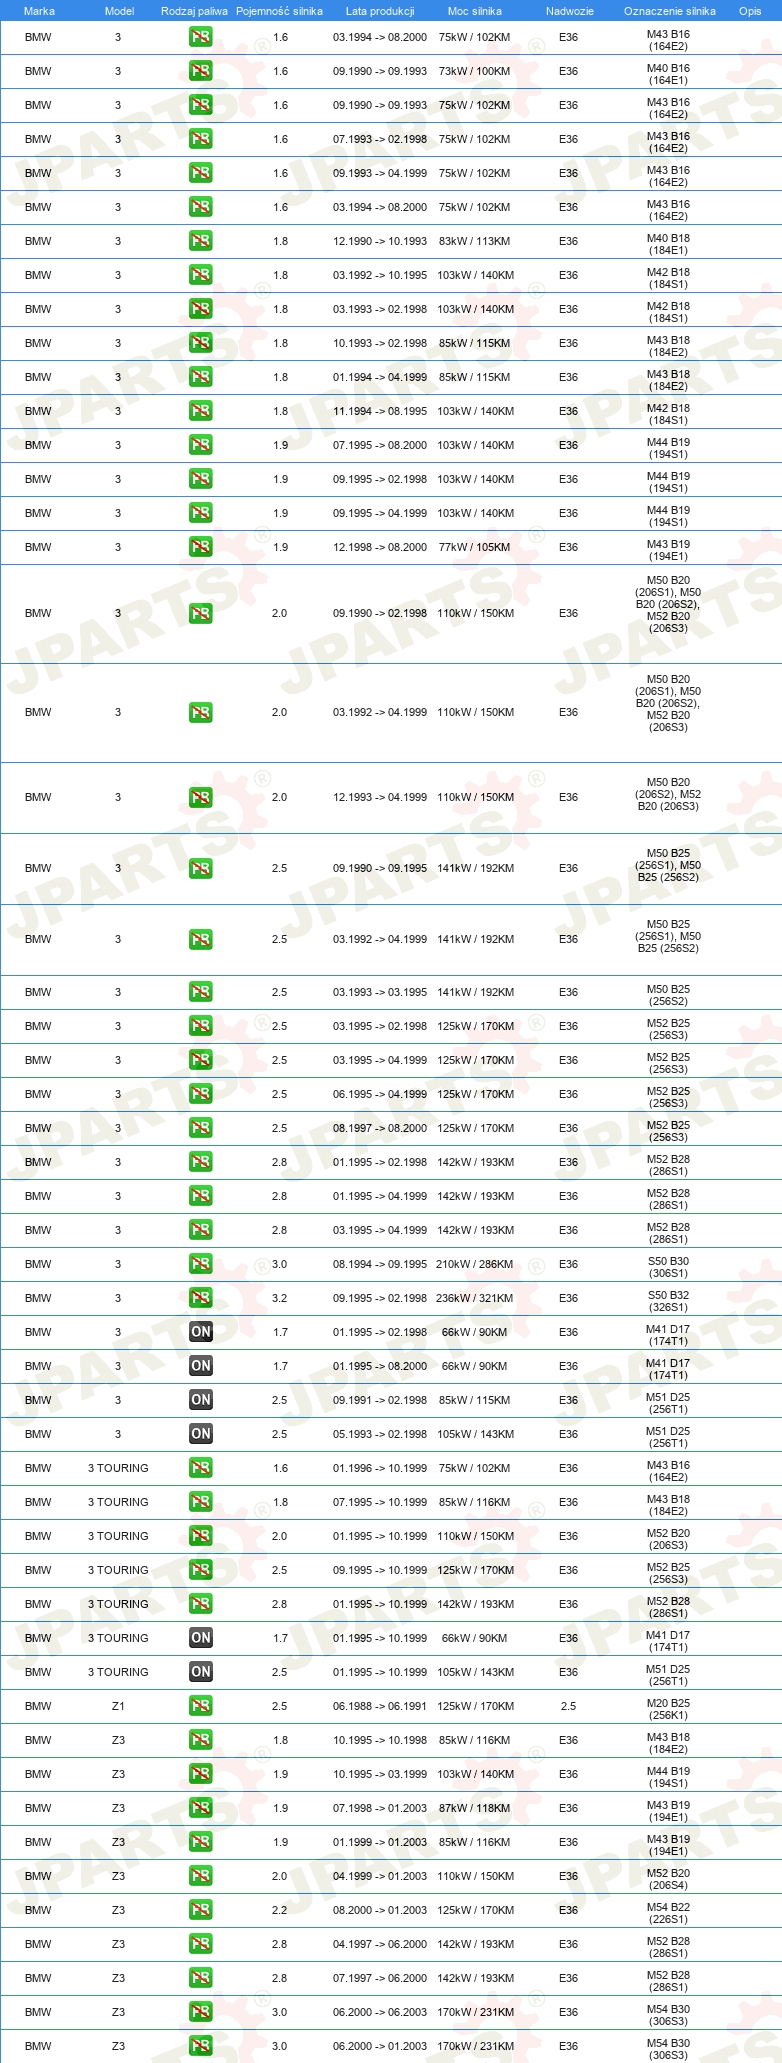Image resolution: width=782 pixels, height=2063 pixels.
Task: Click the PB icon in the 210kW / 286KM row
Action: [x=200, y=1264]
